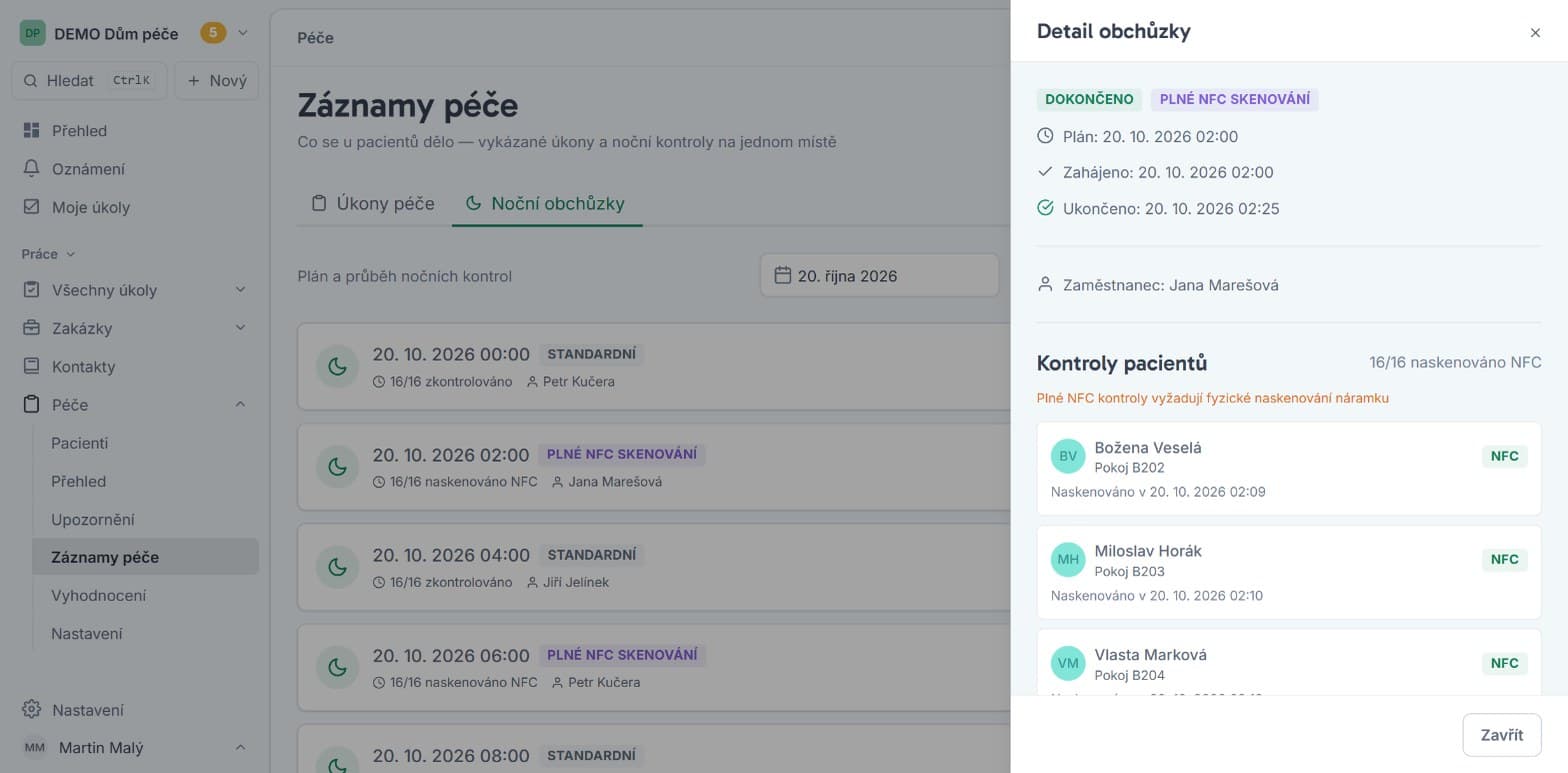Expand the Zakázky submenu chevron

click(x=240, y=328)
